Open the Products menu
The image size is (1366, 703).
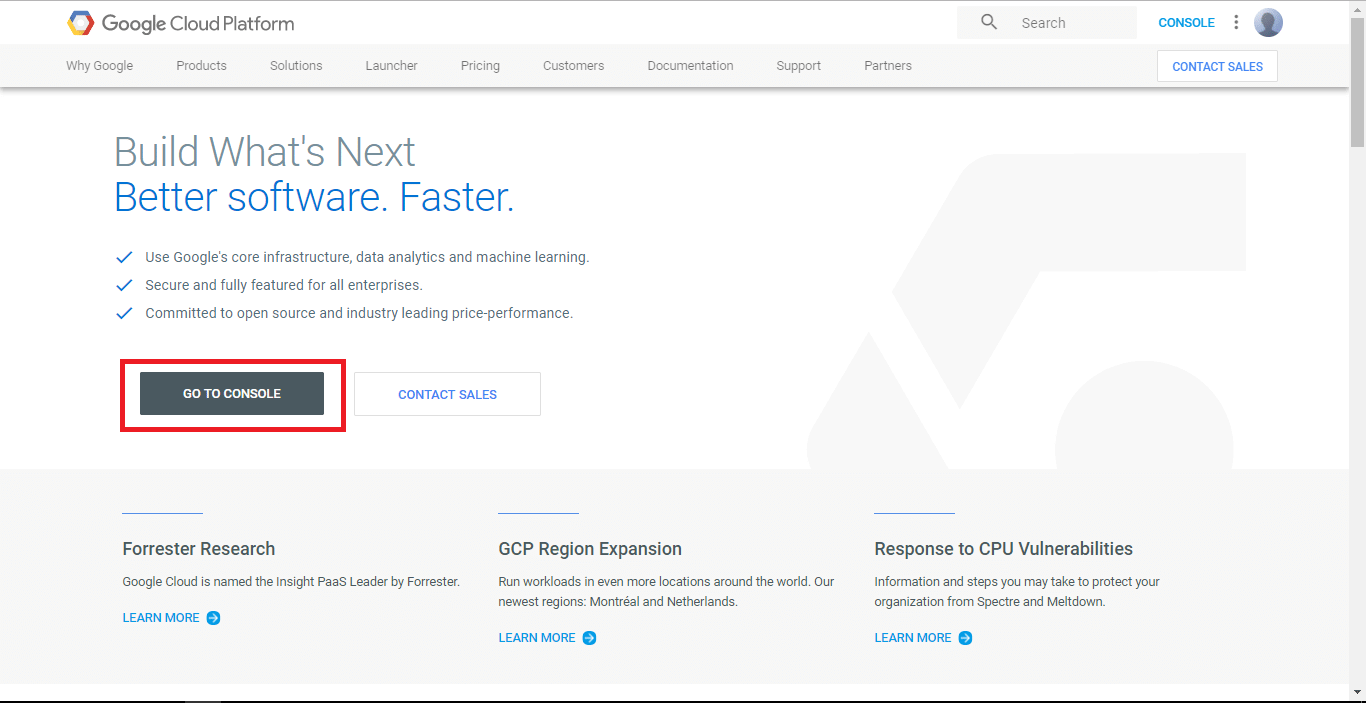(x=201, y=66)
